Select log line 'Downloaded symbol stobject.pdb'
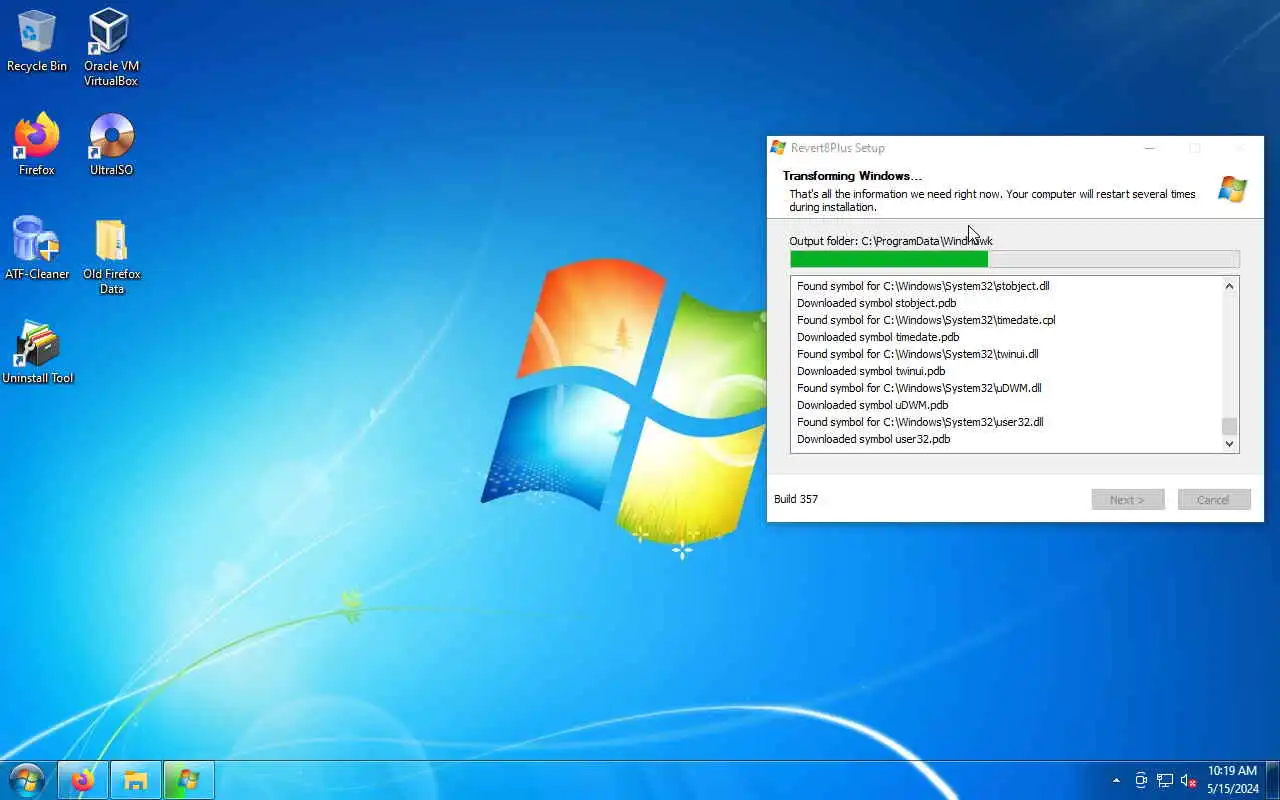The image size is (1280, 800). click(x=876, y=303)
